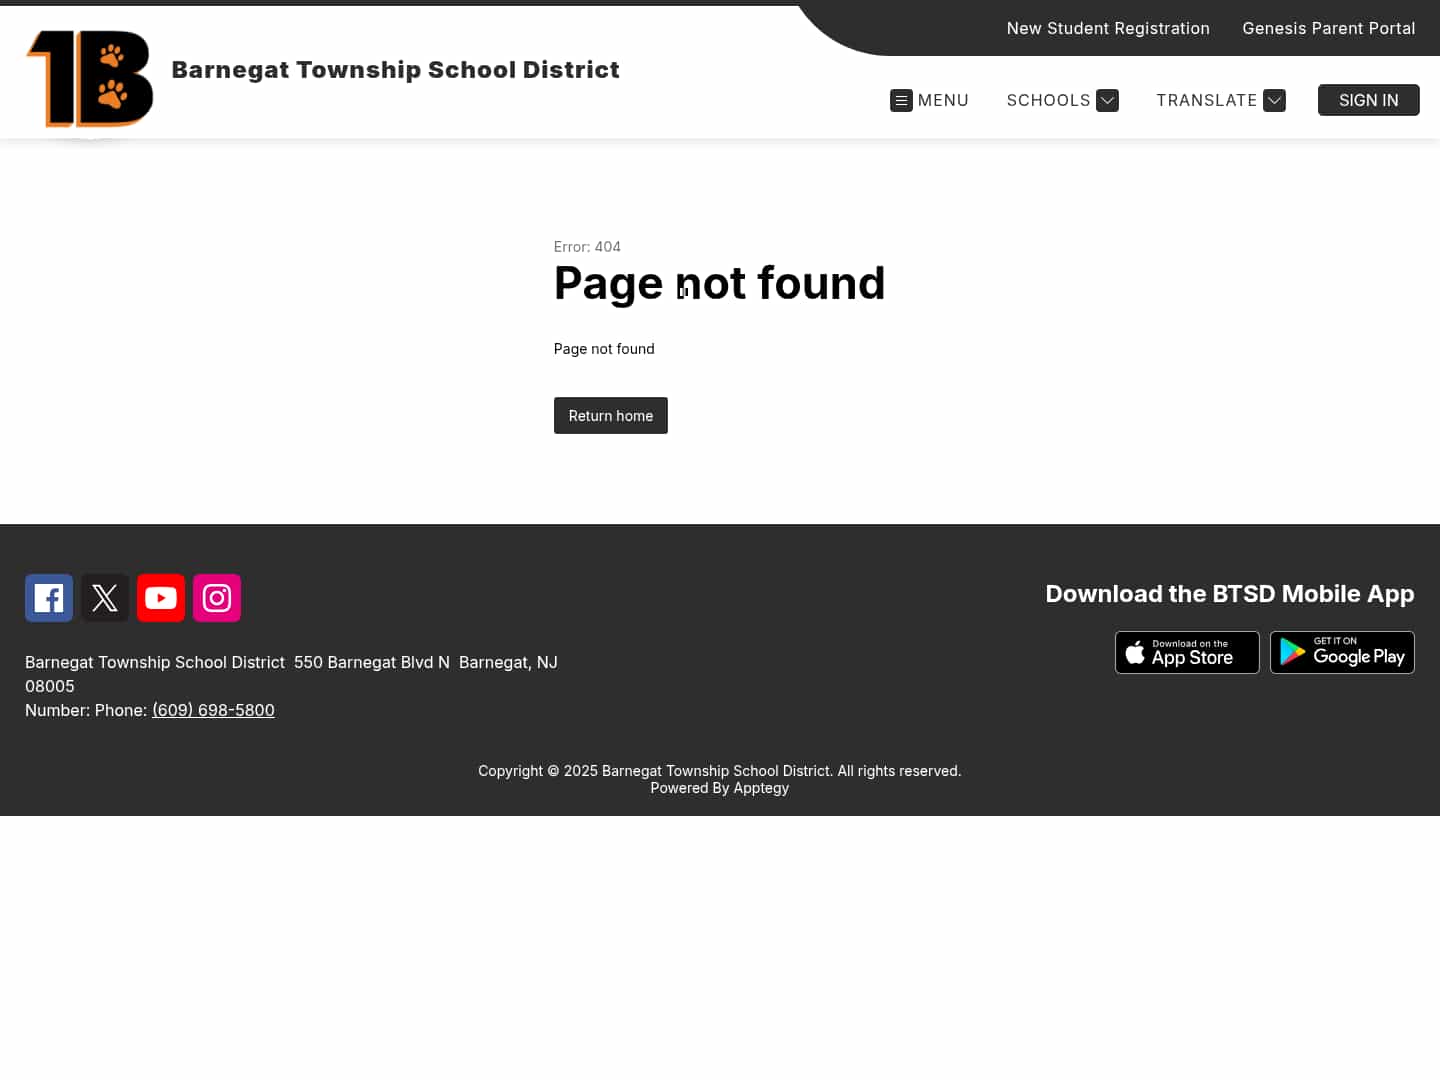Open the YouTube channel icon
1440x1080 pixels.
pos(160,597)
